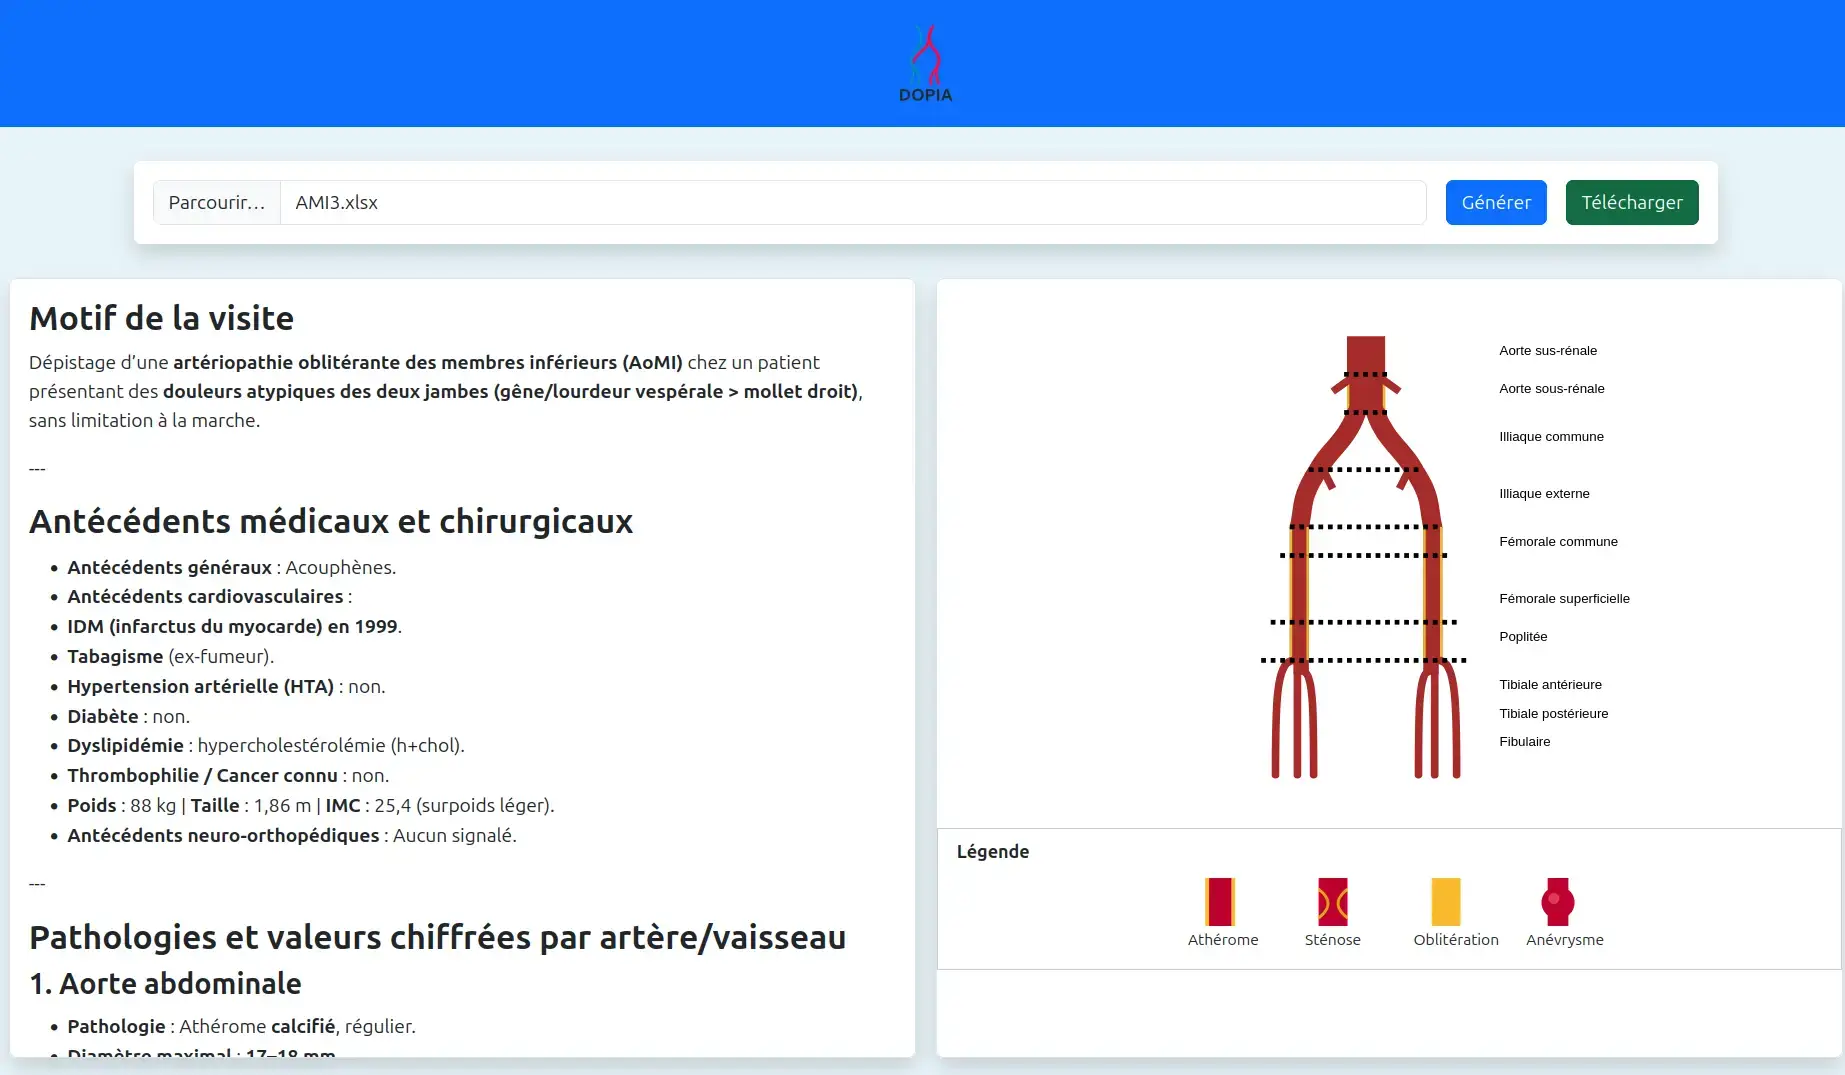Click the aorta top segment in diagram
The image size is (1845, 1075).
1365,354
